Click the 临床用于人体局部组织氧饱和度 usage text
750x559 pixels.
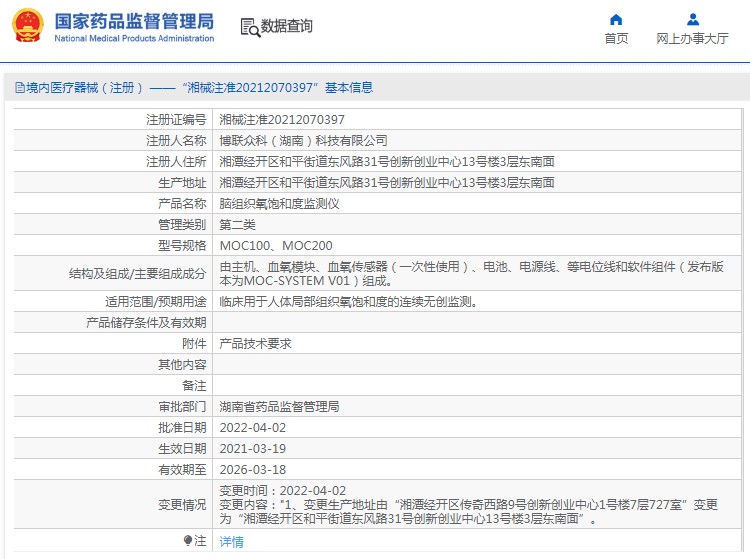pyautogui.click(x=348, y=302)
